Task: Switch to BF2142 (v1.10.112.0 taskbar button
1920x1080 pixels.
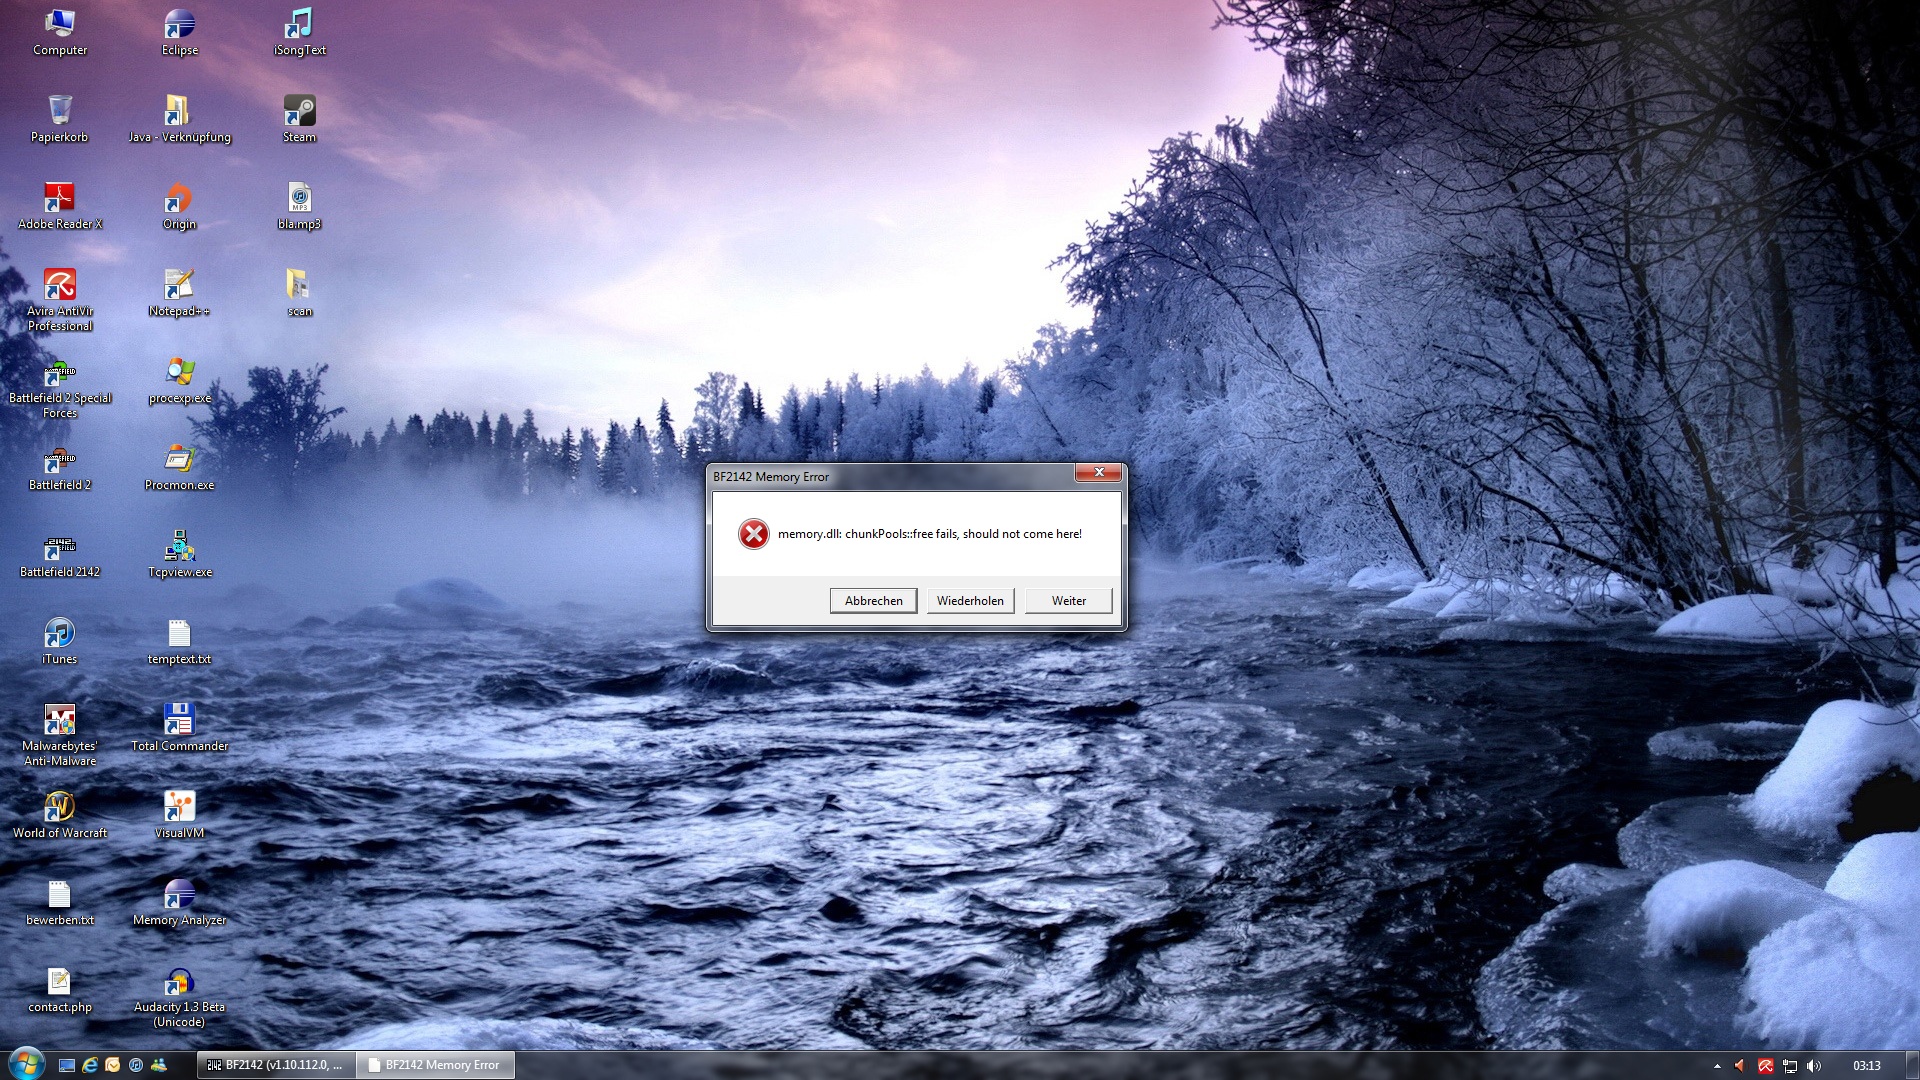Action: [x=275, y=1066]
